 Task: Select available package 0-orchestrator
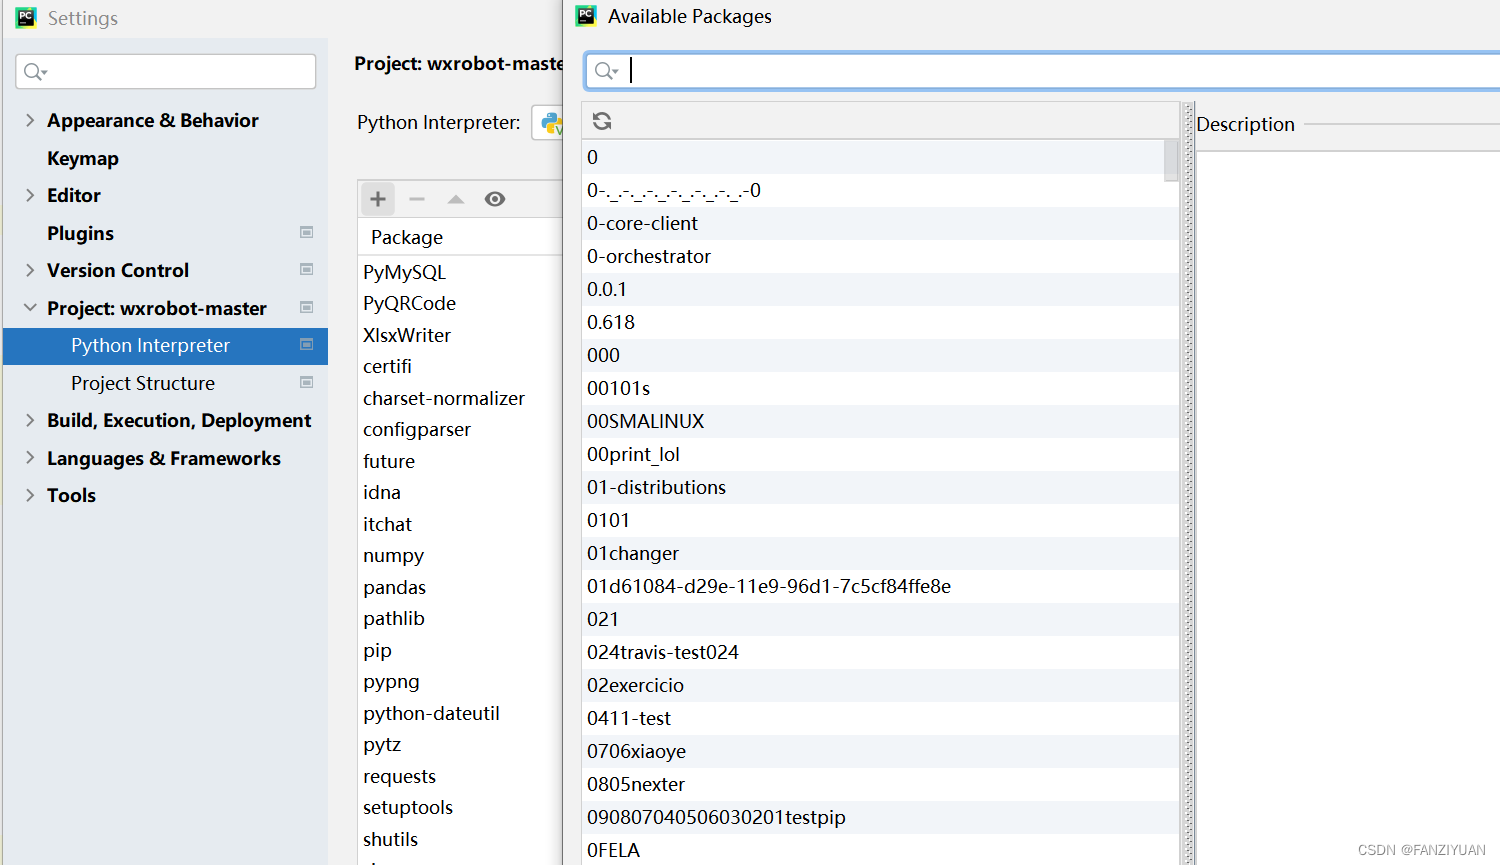pos(881,256)
